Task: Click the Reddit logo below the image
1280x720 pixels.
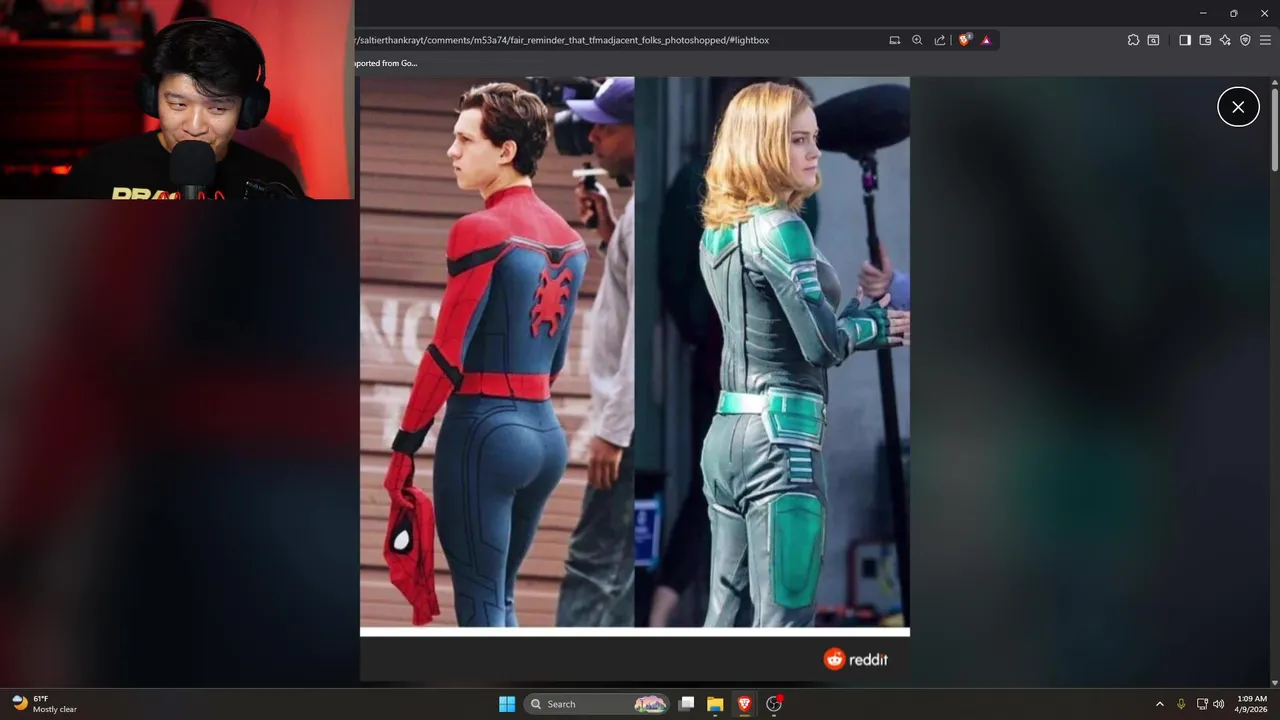Action: click(x=855, y=659)
